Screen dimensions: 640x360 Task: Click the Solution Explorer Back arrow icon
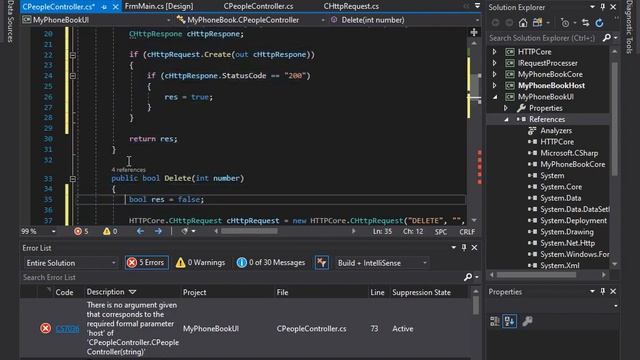click(x=496, y=23)
